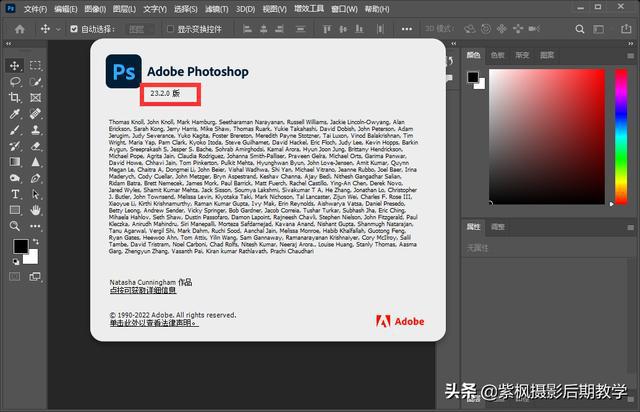Click align horizontal centers icon
Viewport: 640px width, 412px height.
point(264,29)
